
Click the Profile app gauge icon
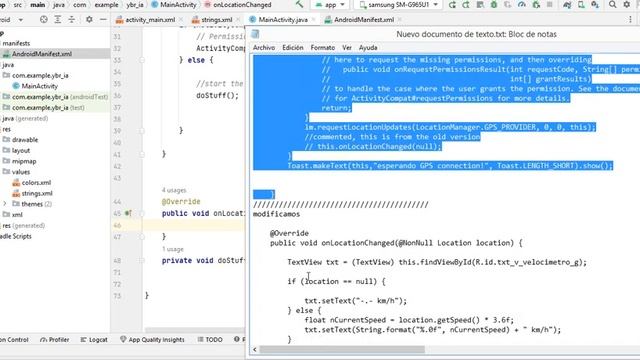pos(522,5)
